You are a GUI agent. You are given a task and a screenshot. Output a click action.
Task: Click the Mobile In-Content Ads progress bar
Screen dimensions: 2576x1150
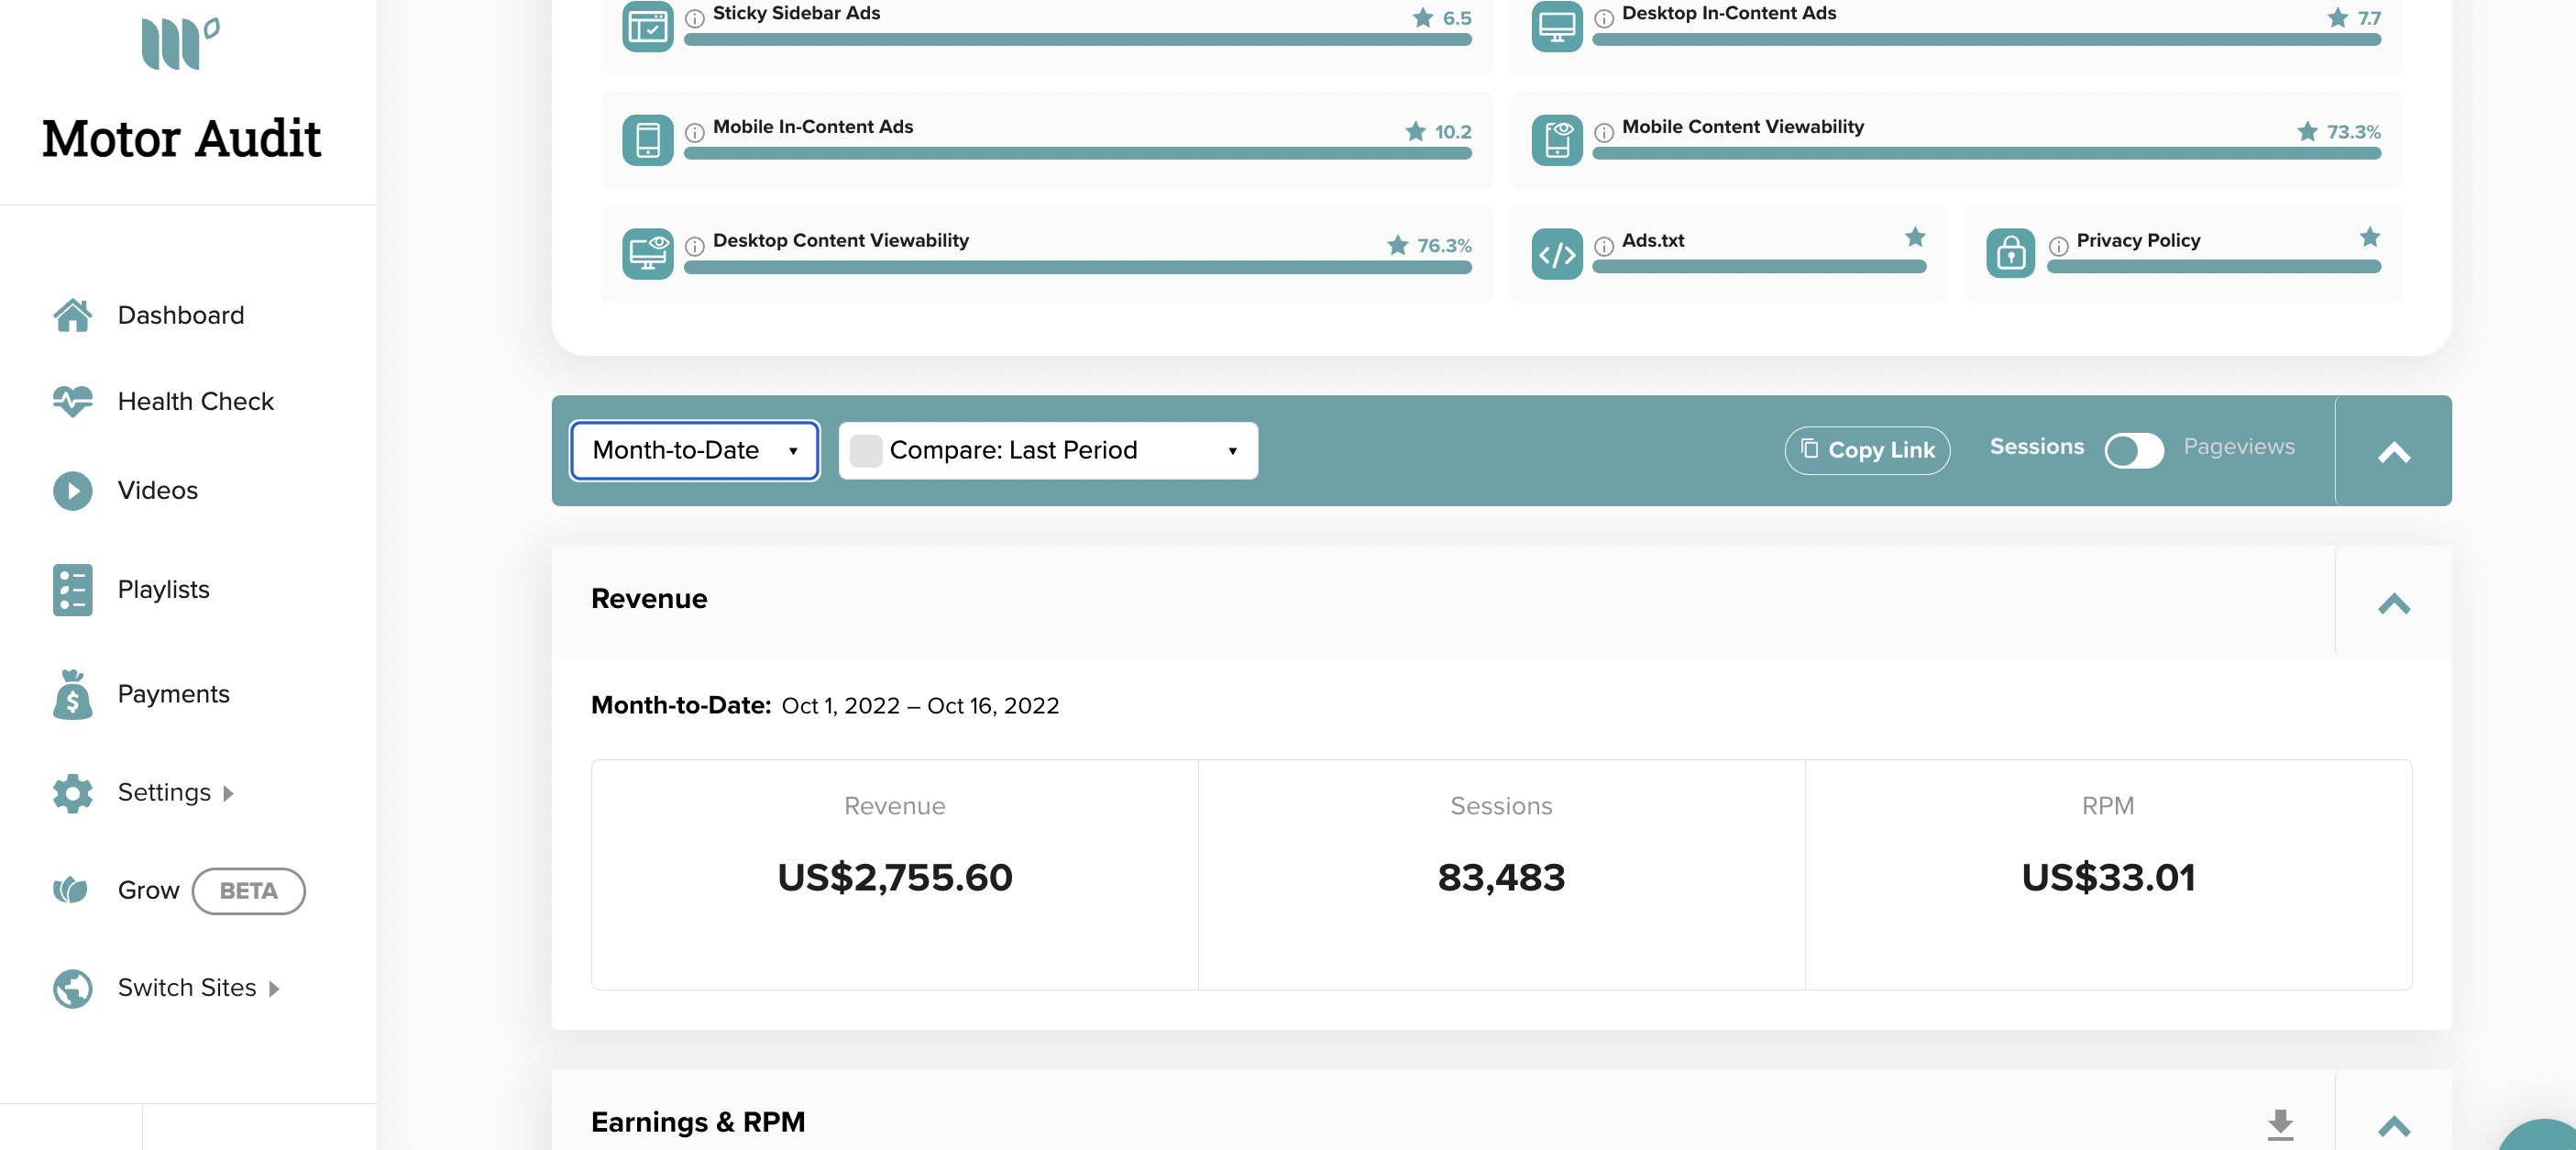1077,153
